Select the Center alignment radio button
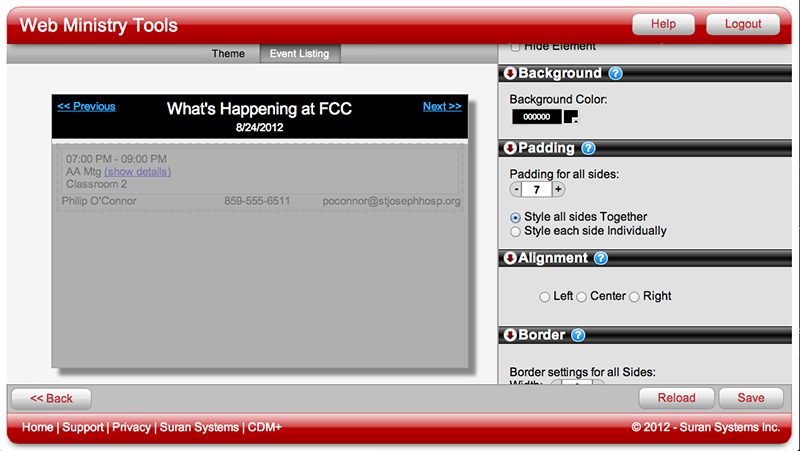The image size is (800, 451). [581, 297]
